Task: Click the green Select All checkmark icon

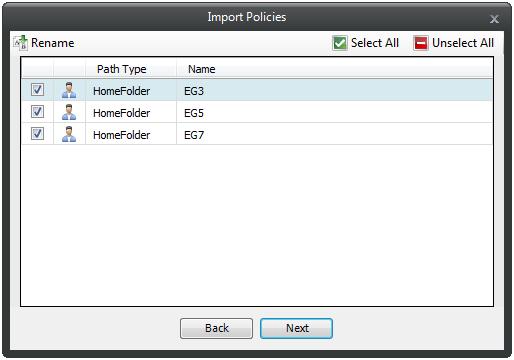Action: click(340, 43)
